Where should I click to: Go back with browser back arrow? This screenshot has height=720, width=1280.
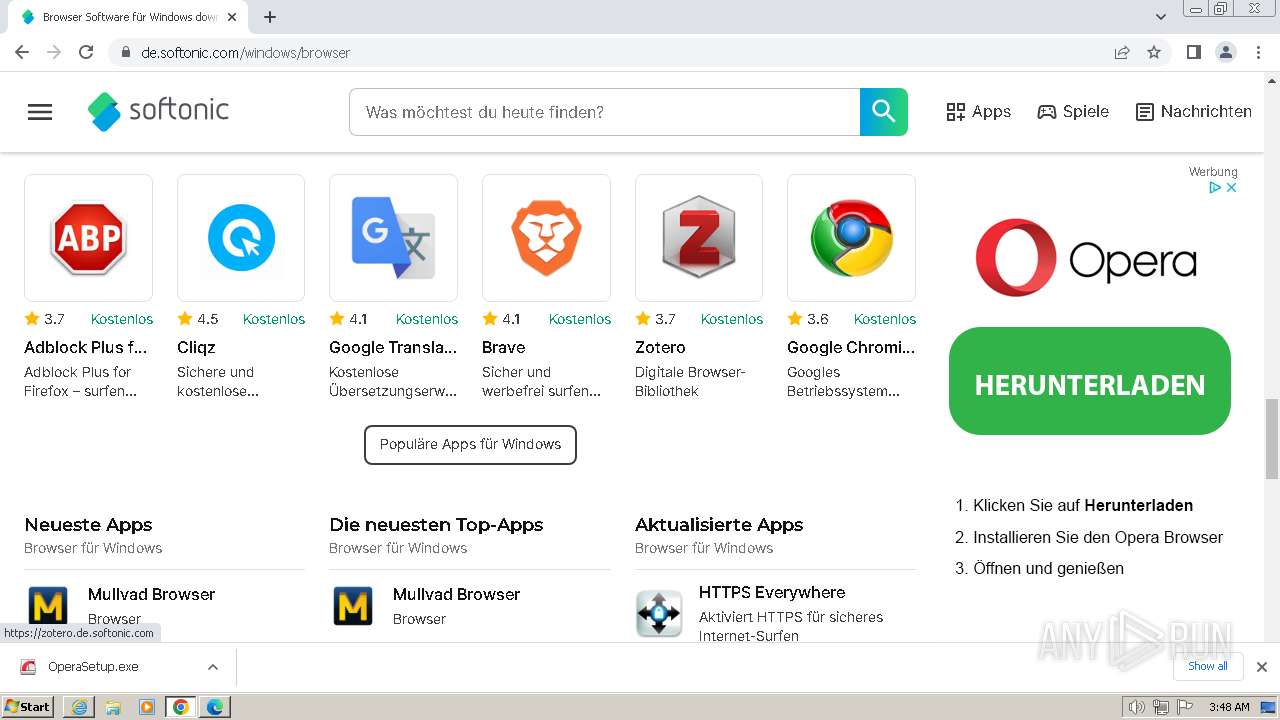click(x=22, y=52)
